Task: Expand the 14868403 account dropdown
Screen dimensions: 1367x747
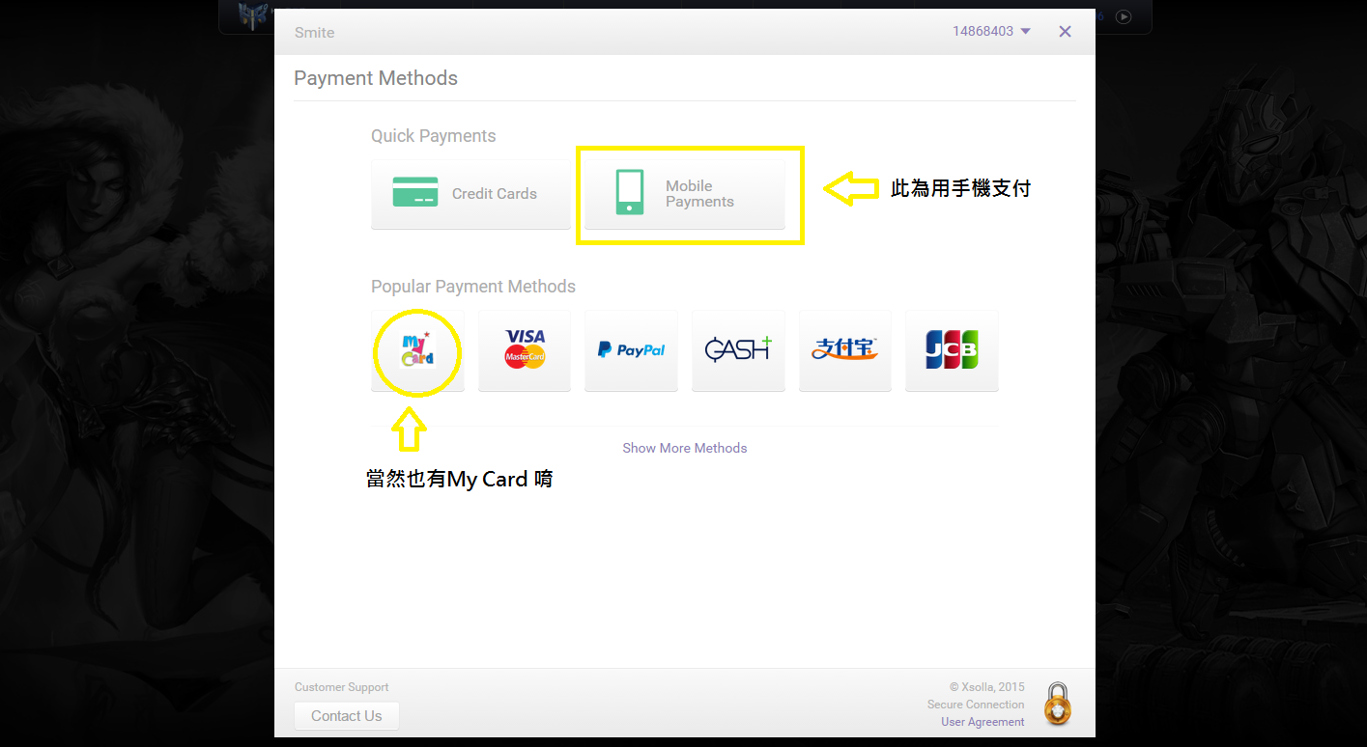Action: click(x=991, y=31)
